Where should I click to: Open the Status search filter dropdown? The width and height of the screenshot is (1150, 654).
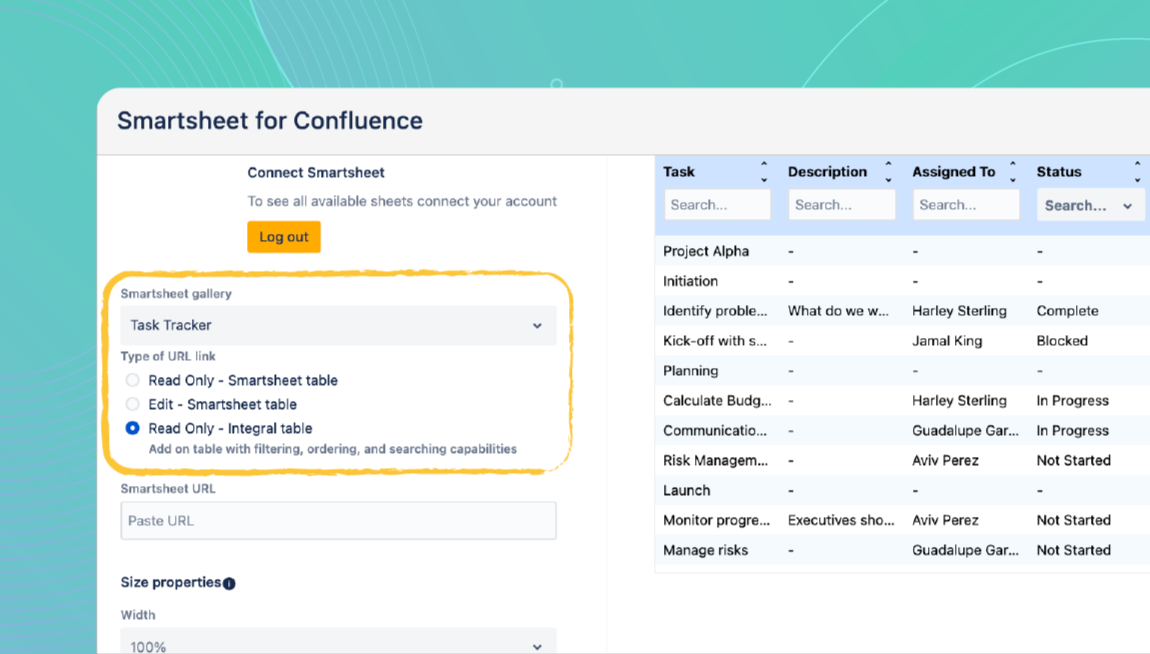(x=1087, y=205)
